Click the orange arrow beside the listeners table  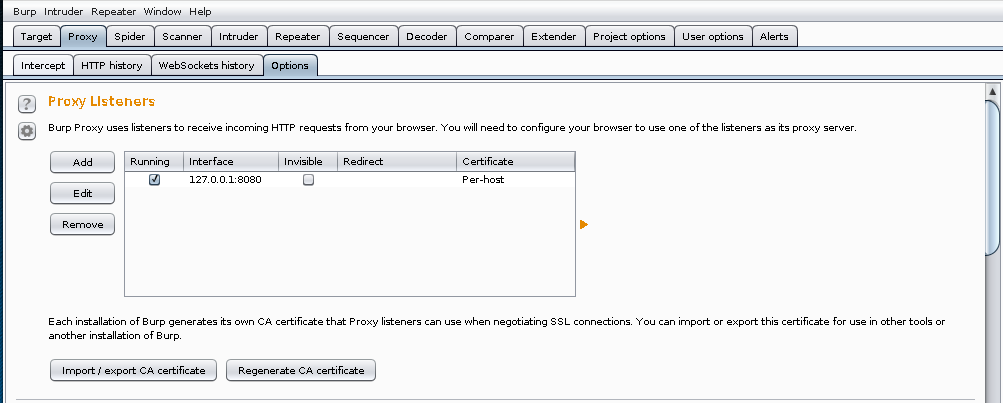(583, 225)
